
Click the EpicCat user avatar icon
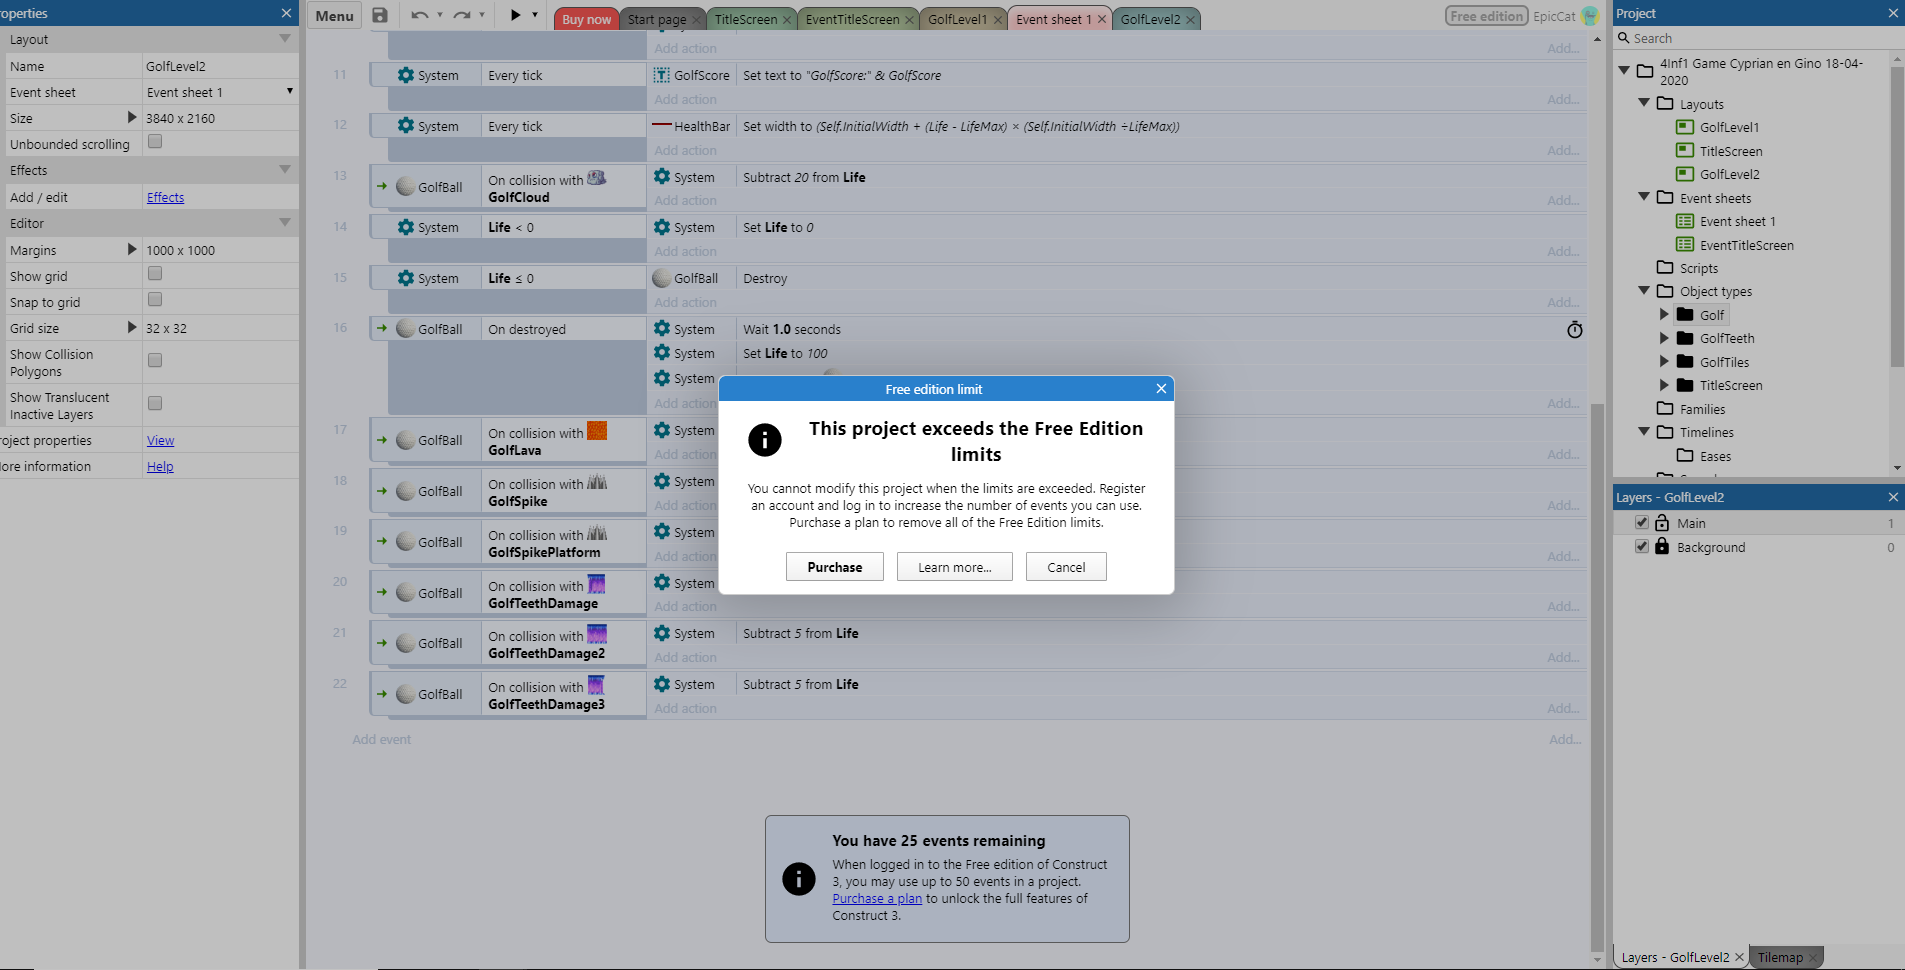[1590, 16]
